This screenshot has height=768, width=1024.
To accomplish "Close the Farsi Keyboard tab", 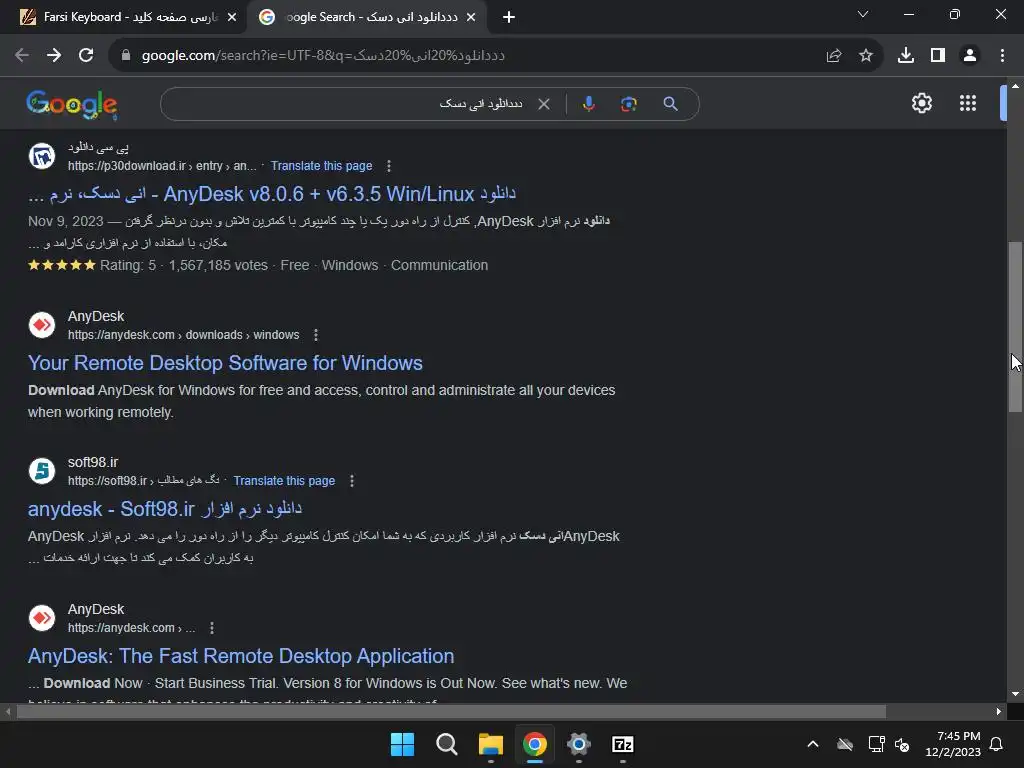I will point(232,17).
